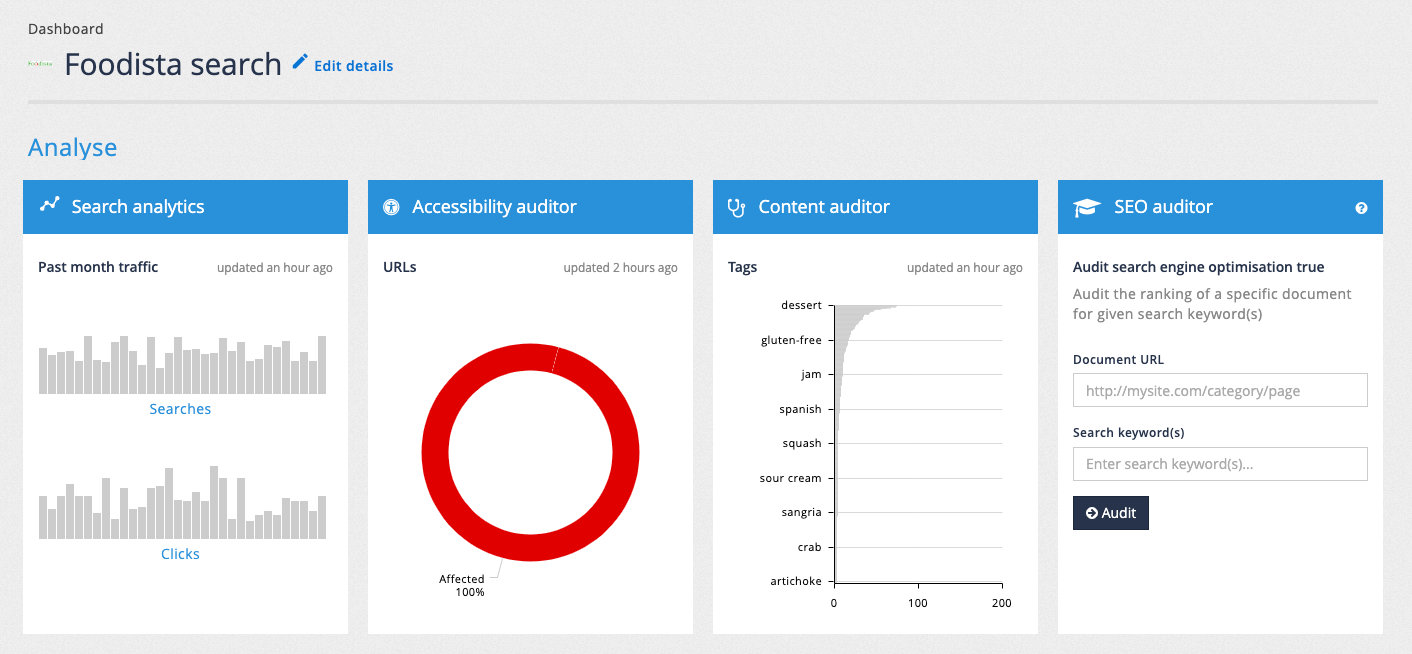
Task: Open the SEO auditor help icon
Action: 1360,208
